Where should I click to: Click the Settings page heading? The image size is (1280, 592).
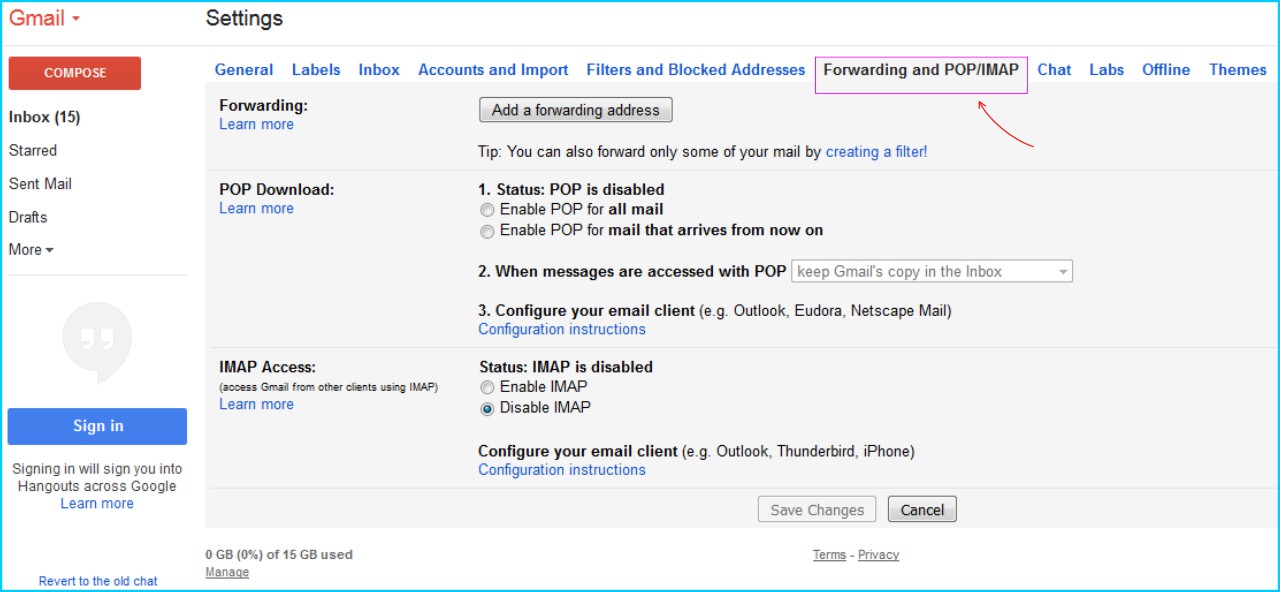click(244, 18)
